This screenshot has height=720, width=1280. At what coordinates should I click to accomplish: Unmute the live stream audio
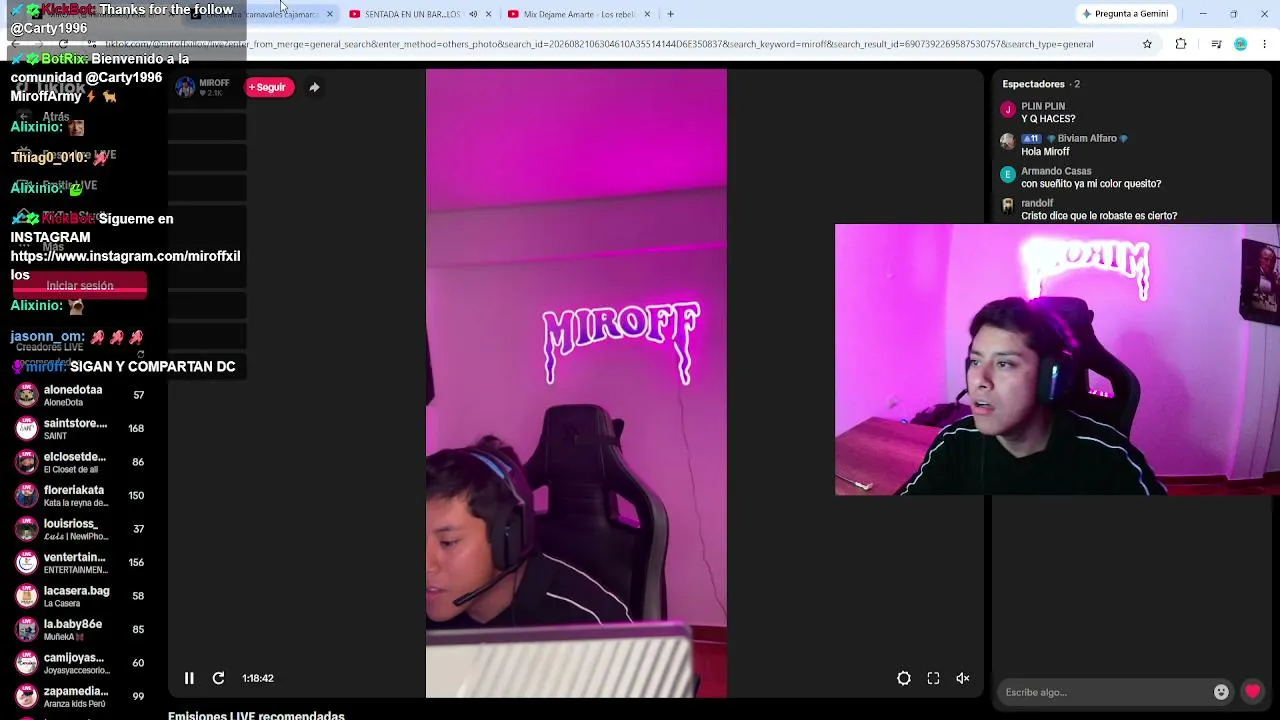click(963, 678)
